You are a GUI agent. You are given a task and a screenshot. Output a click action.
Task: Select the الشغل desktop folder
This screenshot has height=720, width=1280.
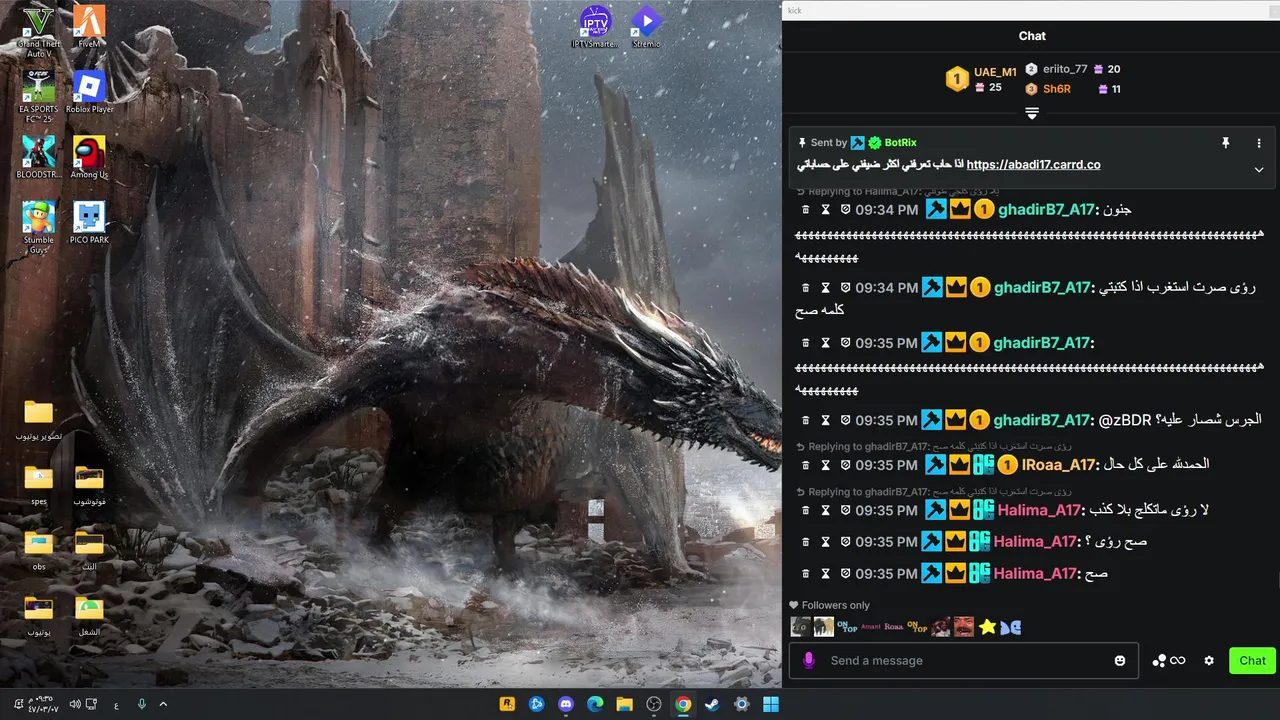[89, 615]
